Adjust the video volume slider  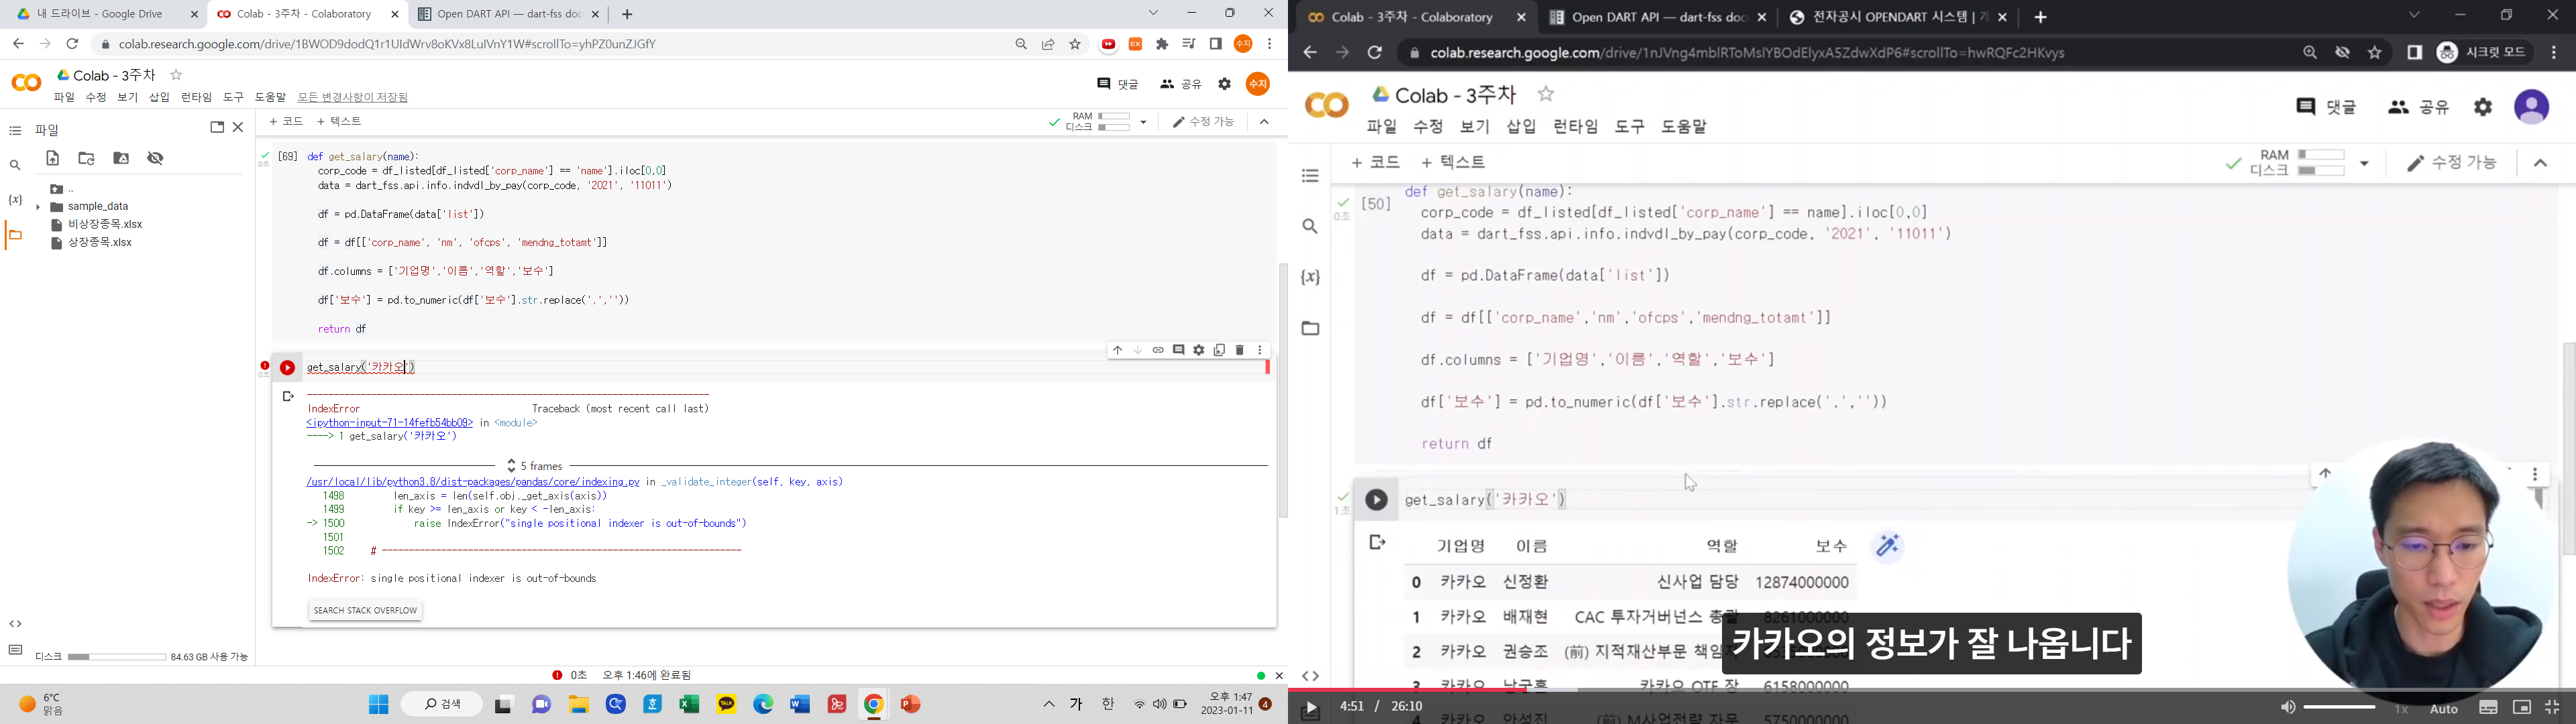point(2339,707)
